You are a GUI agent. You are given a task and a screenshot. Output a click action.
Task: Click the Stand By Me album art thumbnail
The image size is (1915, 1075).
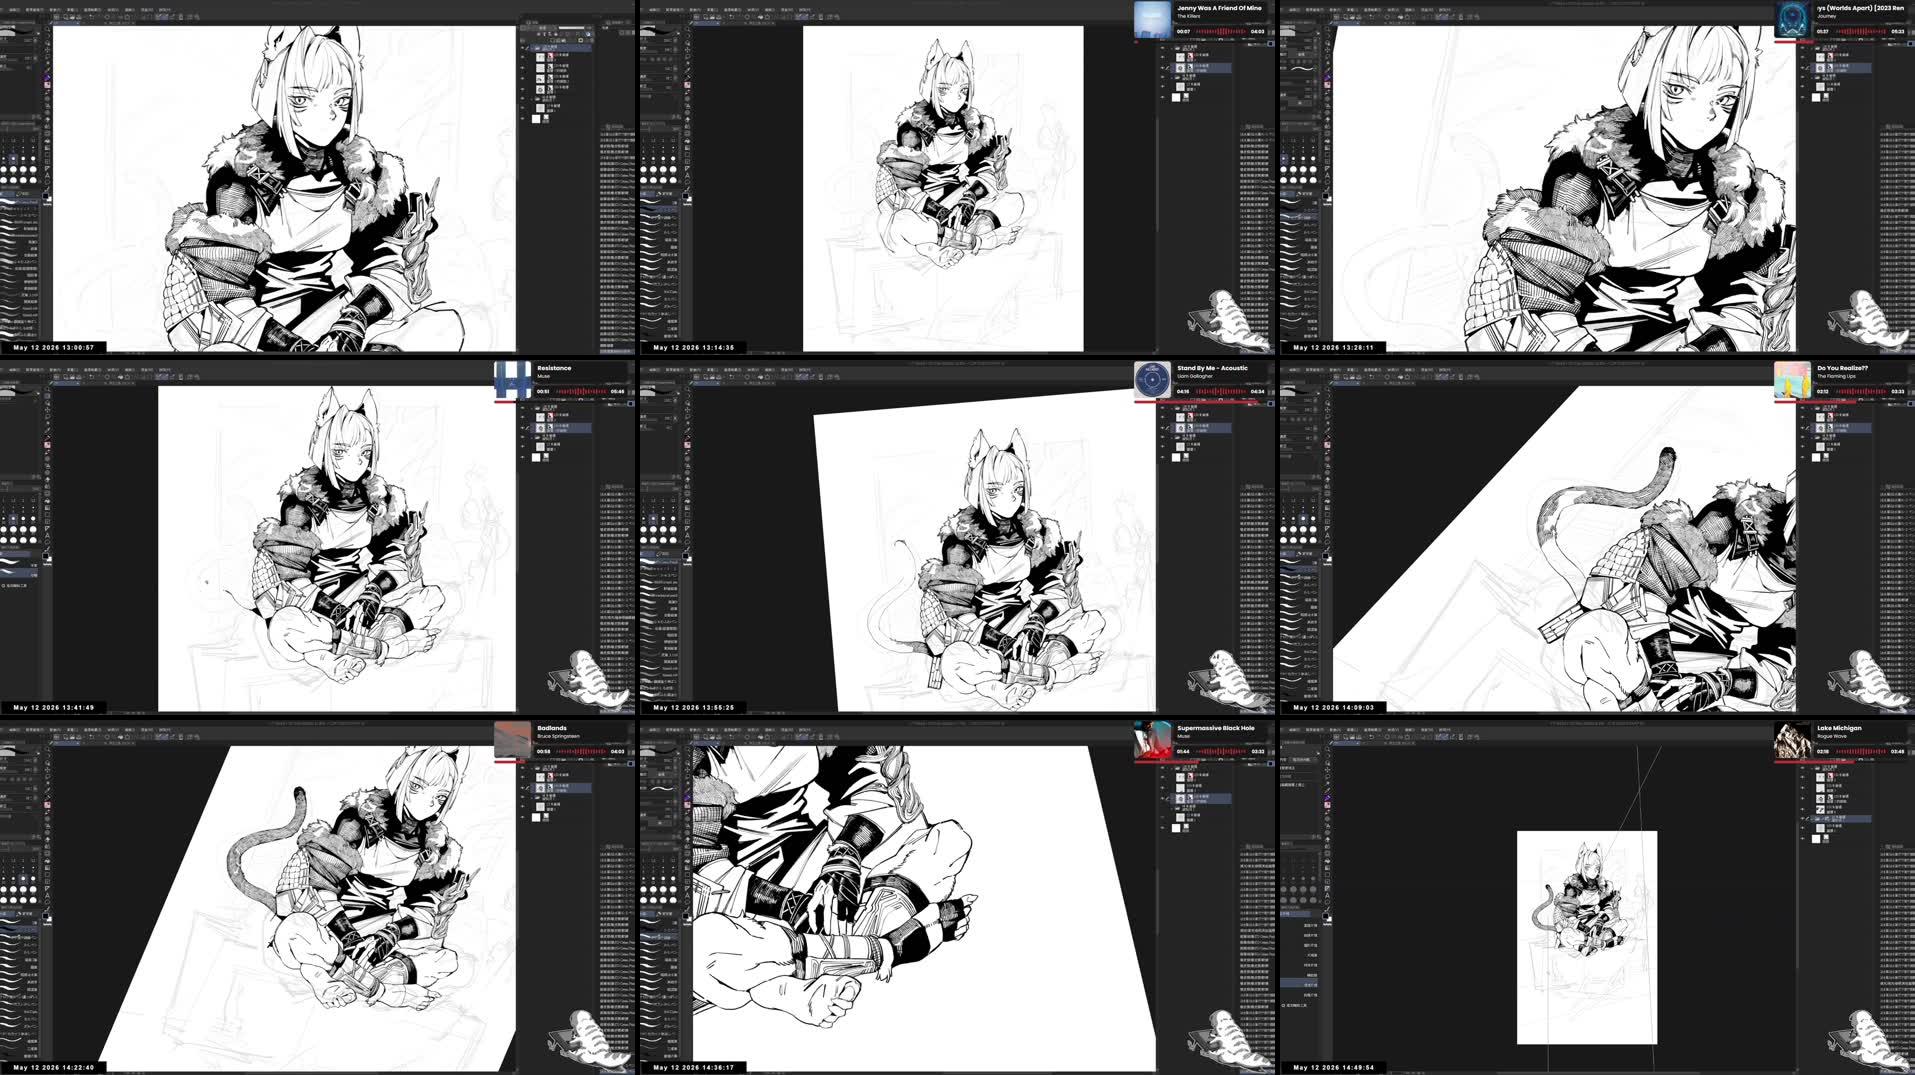coord(1152,380)
